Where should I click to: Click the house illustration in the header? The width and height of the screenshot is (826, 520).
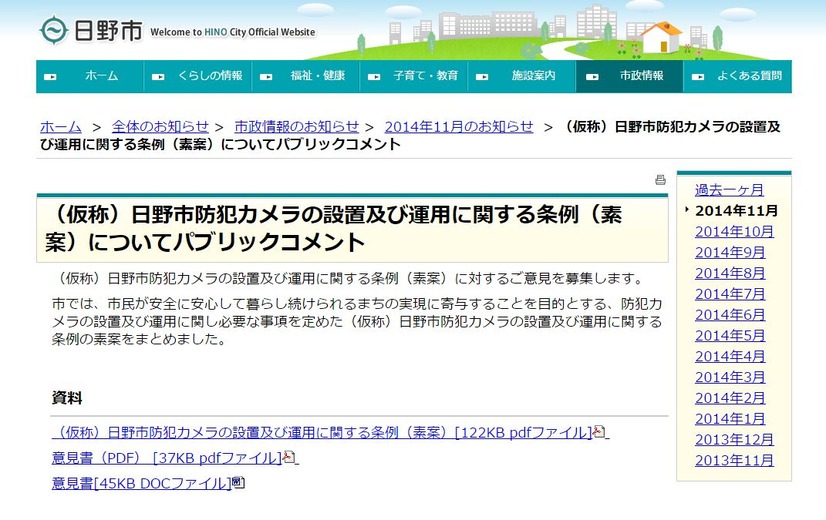coord(661,37)
